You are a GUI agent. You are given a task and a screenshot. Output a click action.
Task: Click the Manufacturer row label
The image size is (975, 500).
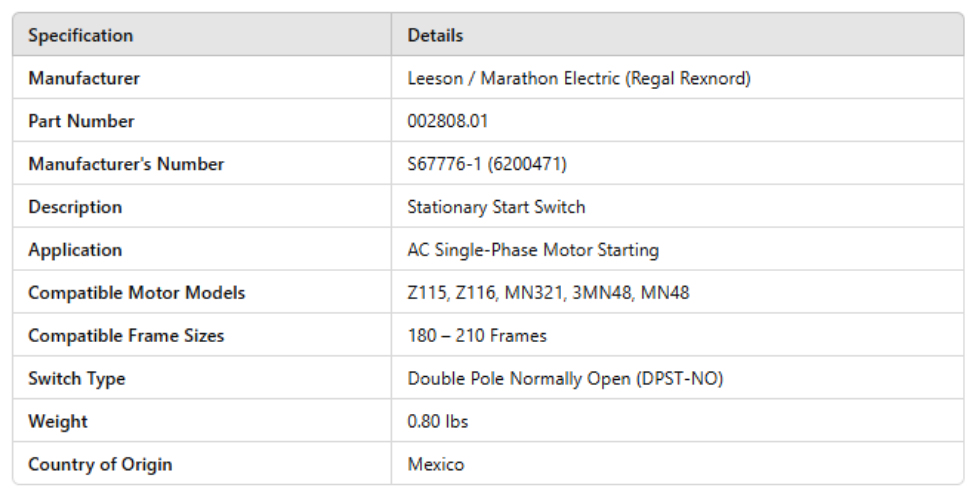[84, 78]
